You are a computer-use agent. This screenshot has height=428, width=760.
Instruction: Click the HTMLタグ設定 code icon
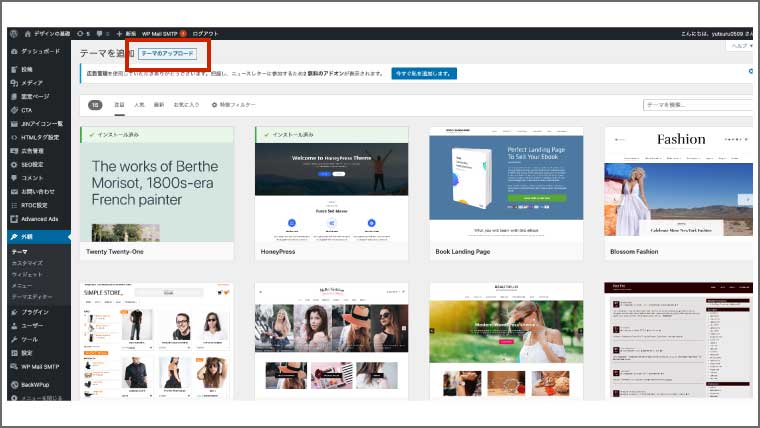coord(14,137)
